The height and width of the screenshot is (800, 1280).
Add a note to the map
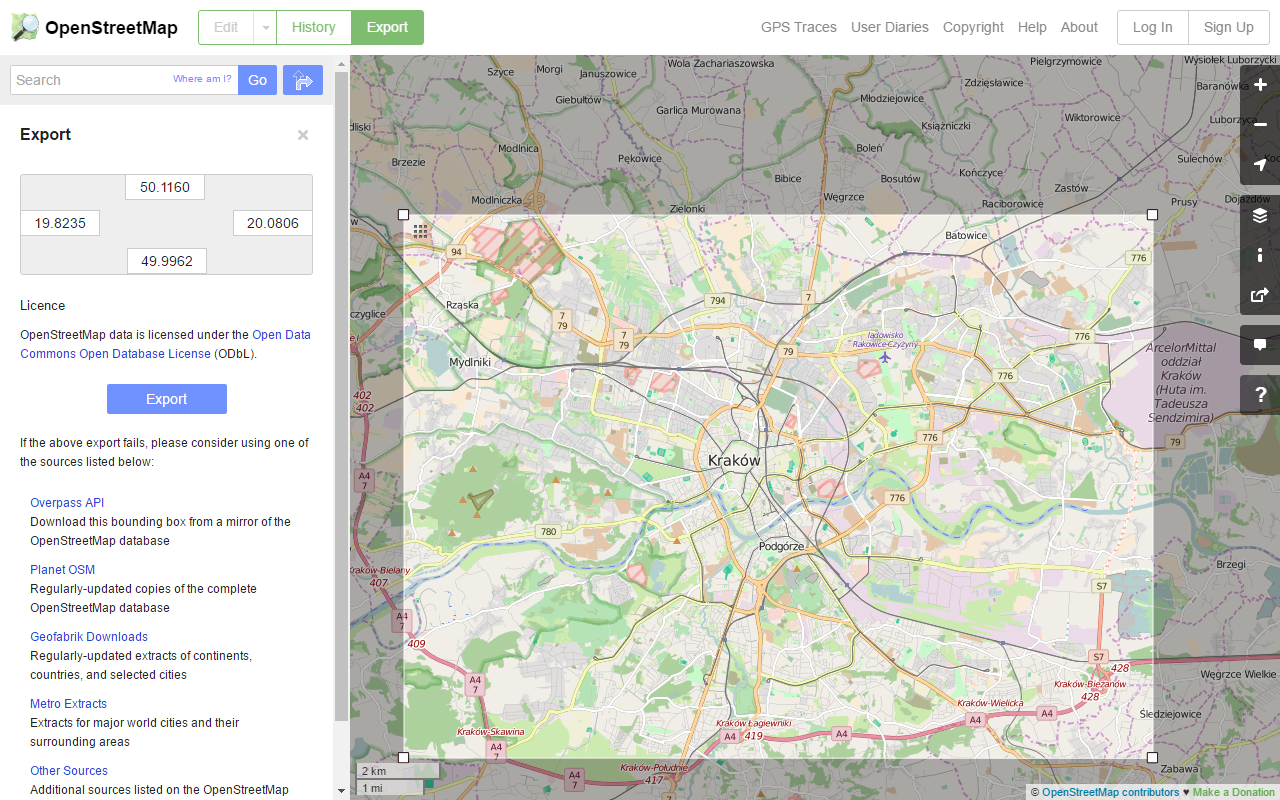1260,345
